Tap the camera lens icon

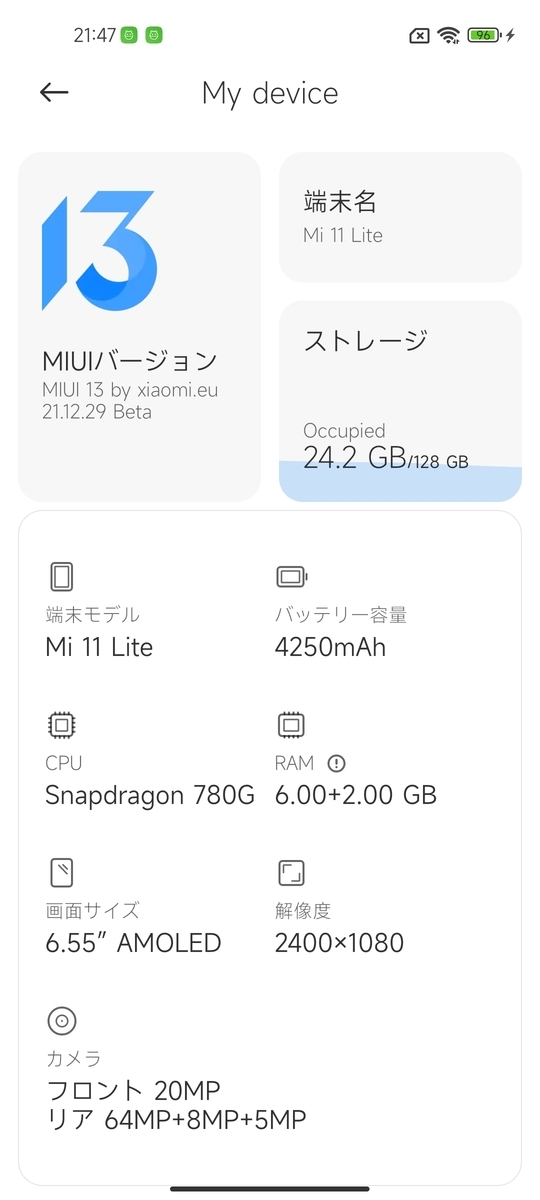tap(61, 1021)
